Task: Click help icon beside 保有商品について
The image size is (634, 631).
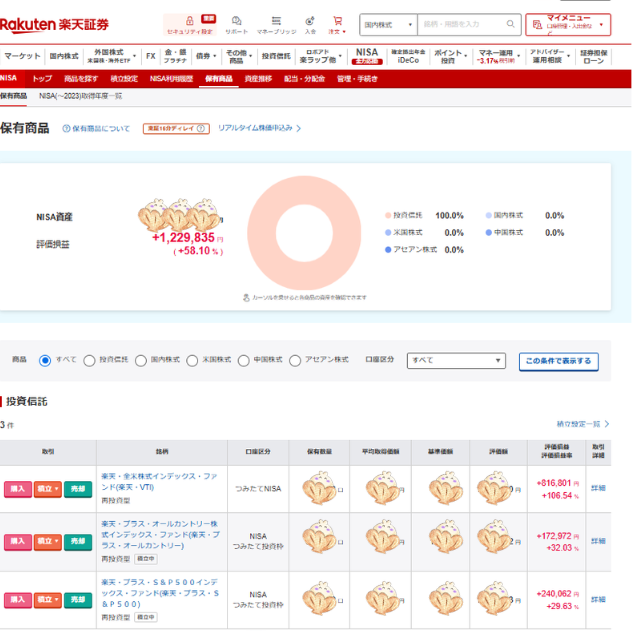Action: click(x=66, y=129)
